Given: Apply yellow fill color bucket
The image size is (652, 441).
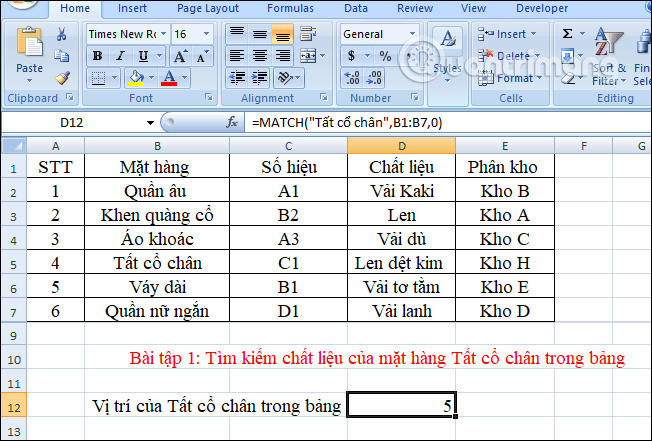Looking at the screenshot, I should [136, 78].
